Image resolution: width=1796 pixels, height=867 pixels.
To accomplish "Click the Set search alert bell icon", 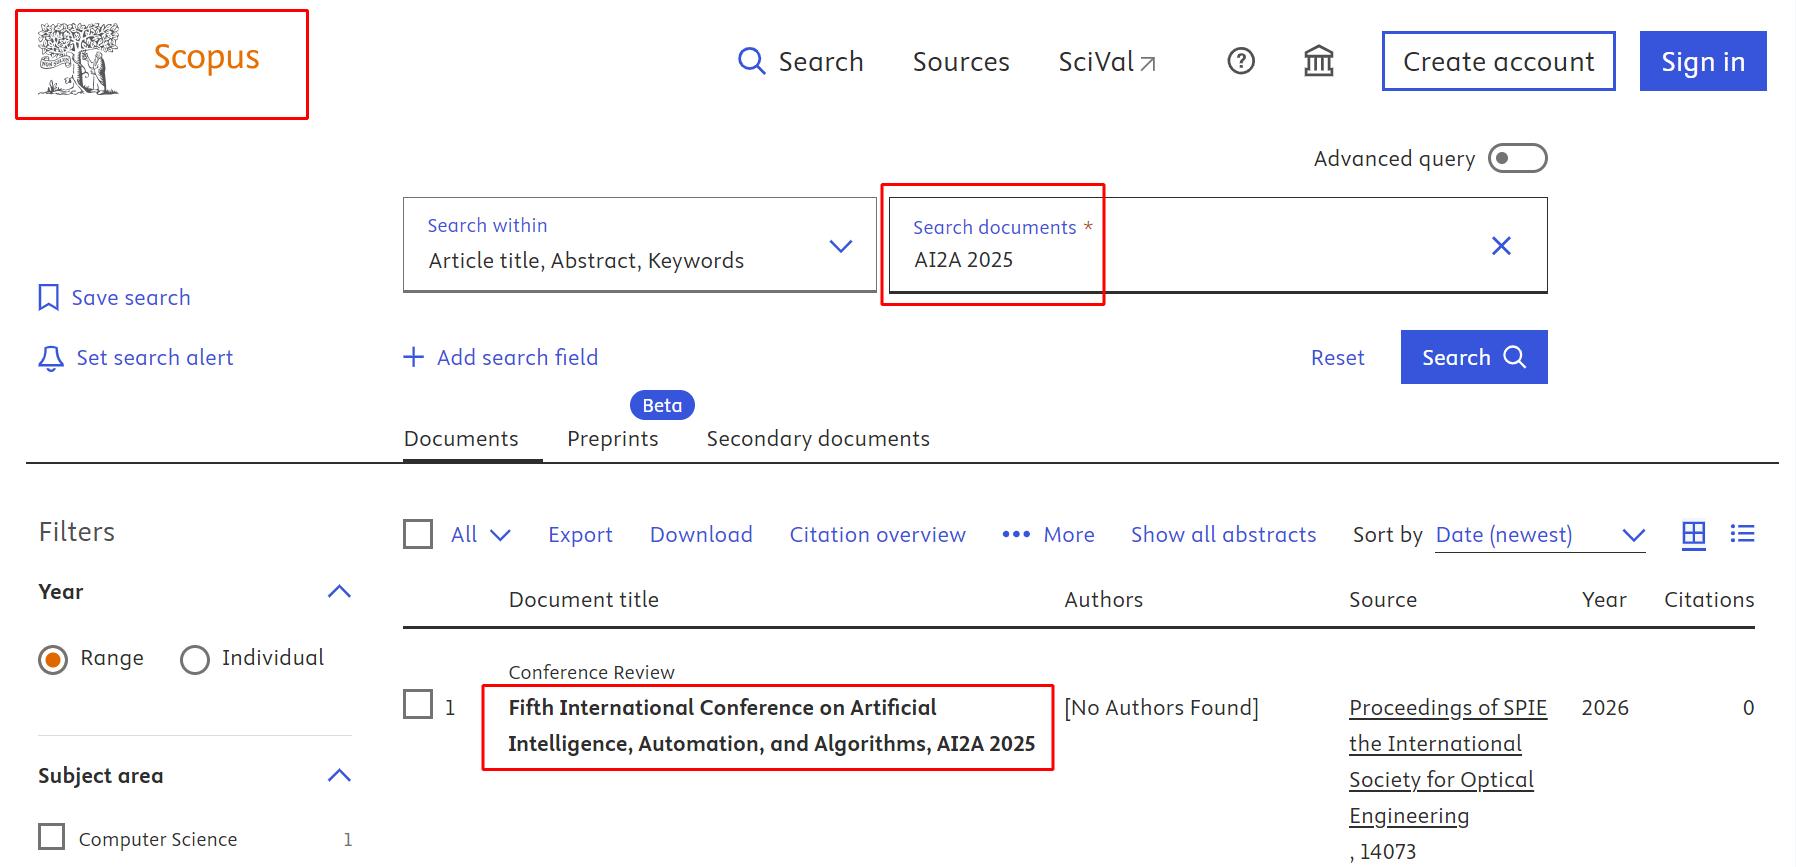I will (x=50, y=358).
